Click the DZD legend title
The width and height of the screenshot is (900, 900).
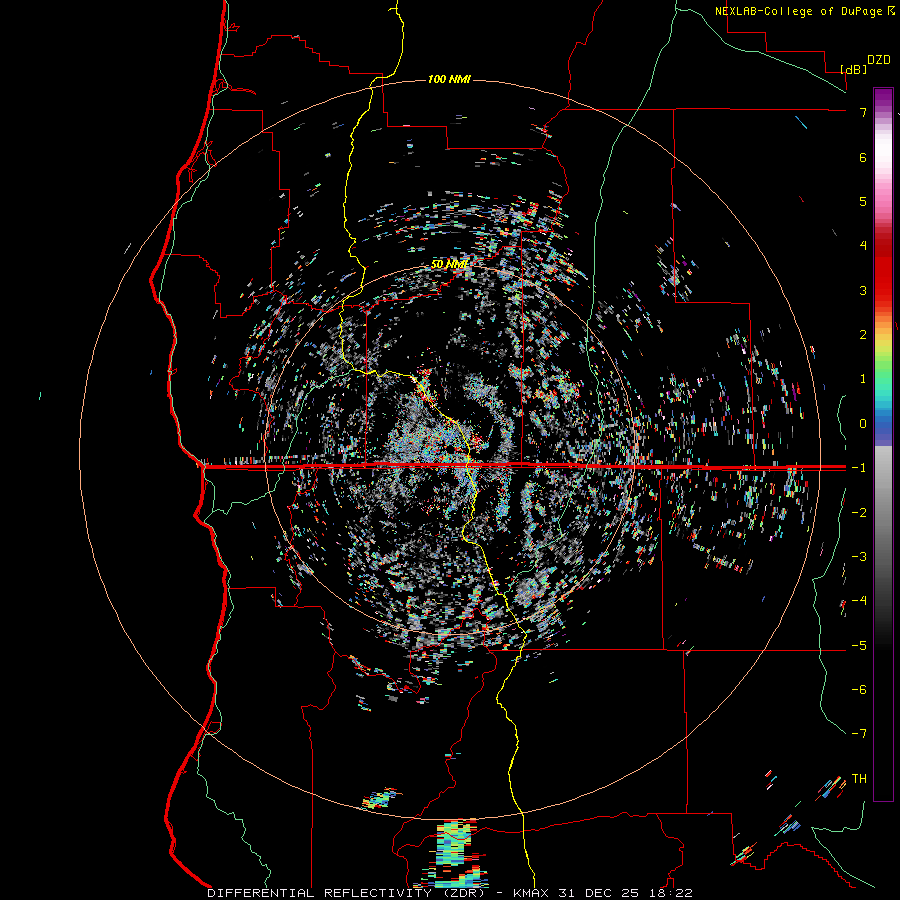point(879,60)
